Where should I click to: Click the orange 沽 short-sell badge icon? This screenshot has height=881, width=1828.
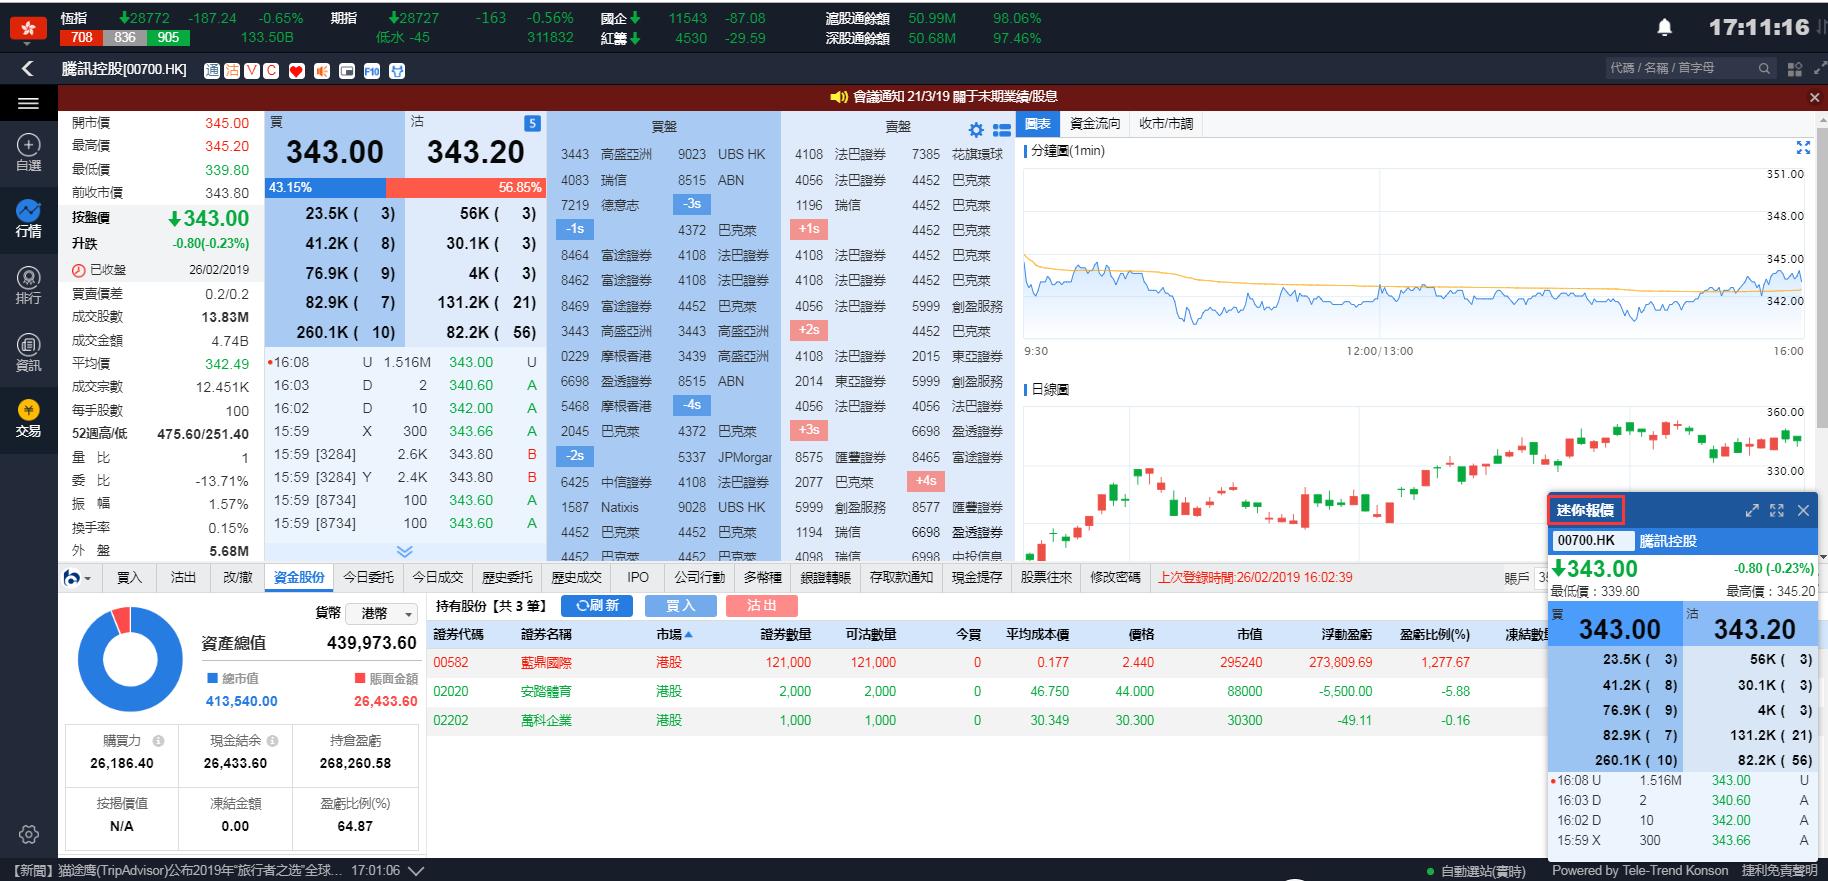pyautogui.click(x=232, y=70)
